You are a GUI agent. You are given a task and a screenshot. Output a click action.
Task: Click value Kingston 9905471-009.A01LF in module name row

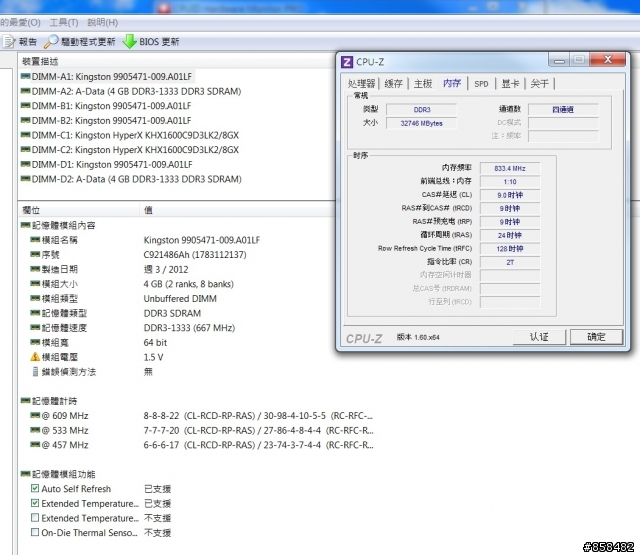click(202, 240)
